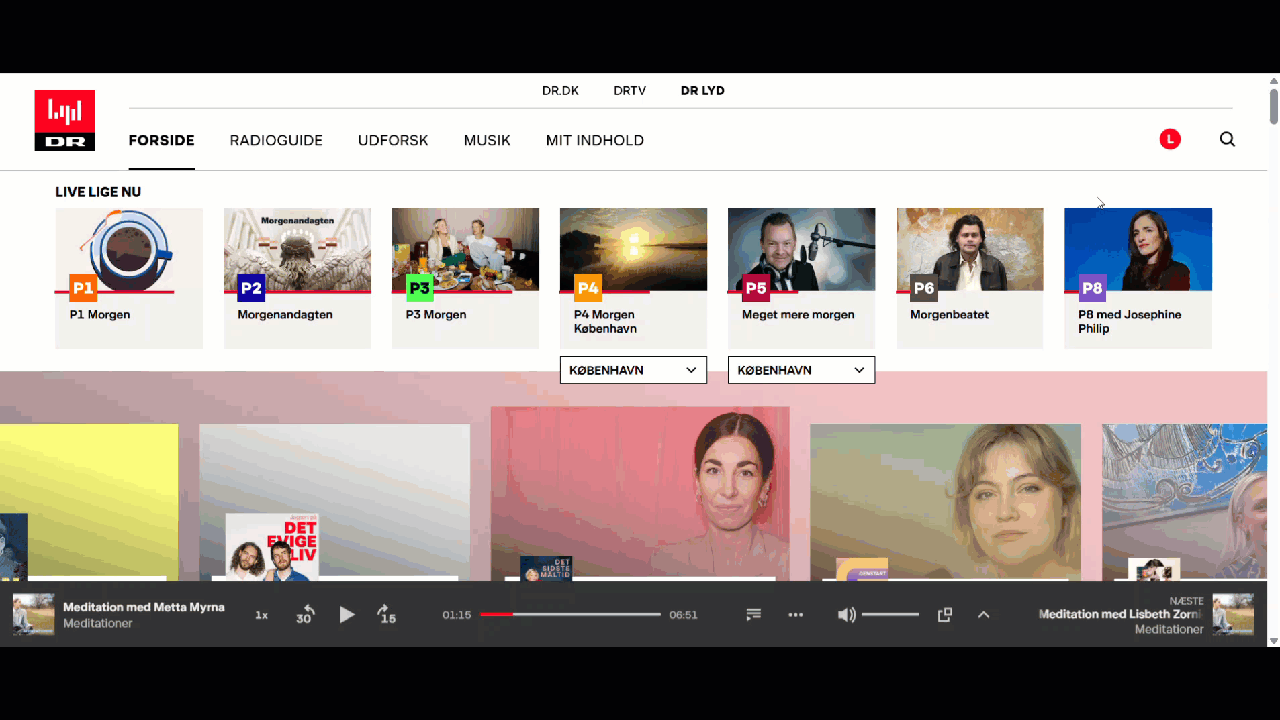Open the pop-out player icon
This screenshot has width=1280, height=720.
click(x=944, y=615)
